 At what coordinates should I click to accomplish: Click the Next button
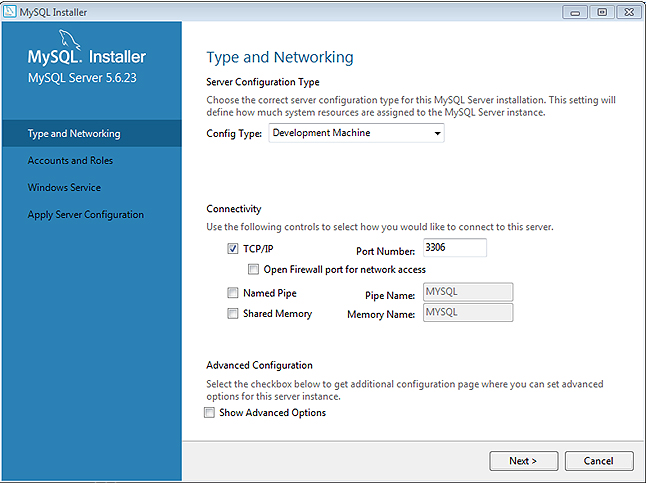coord(523,461)
